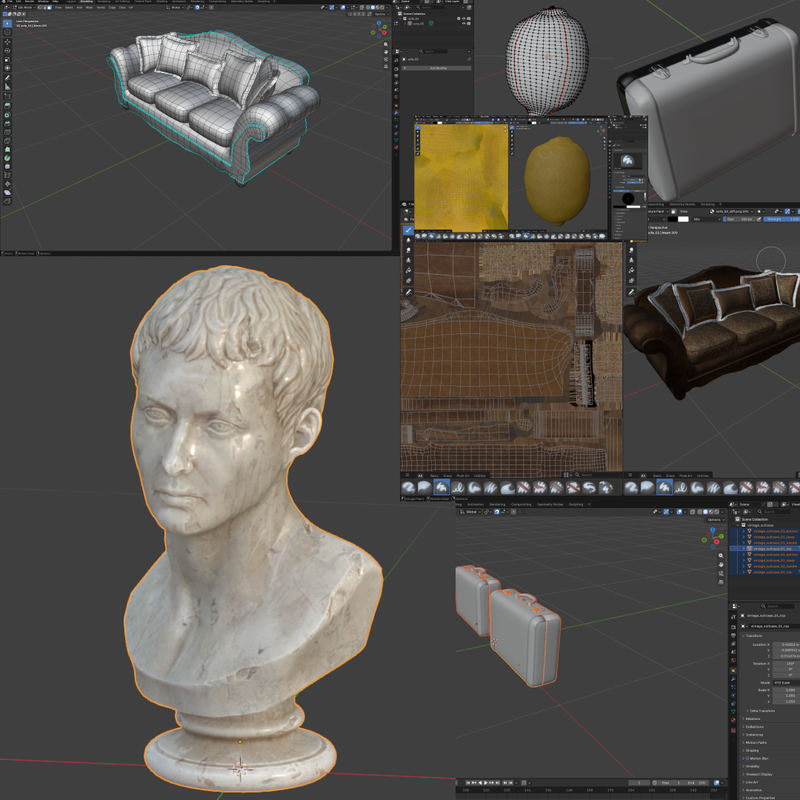Pick the Bevel tool in sofa edit viewport

click(x=7, y=123)
